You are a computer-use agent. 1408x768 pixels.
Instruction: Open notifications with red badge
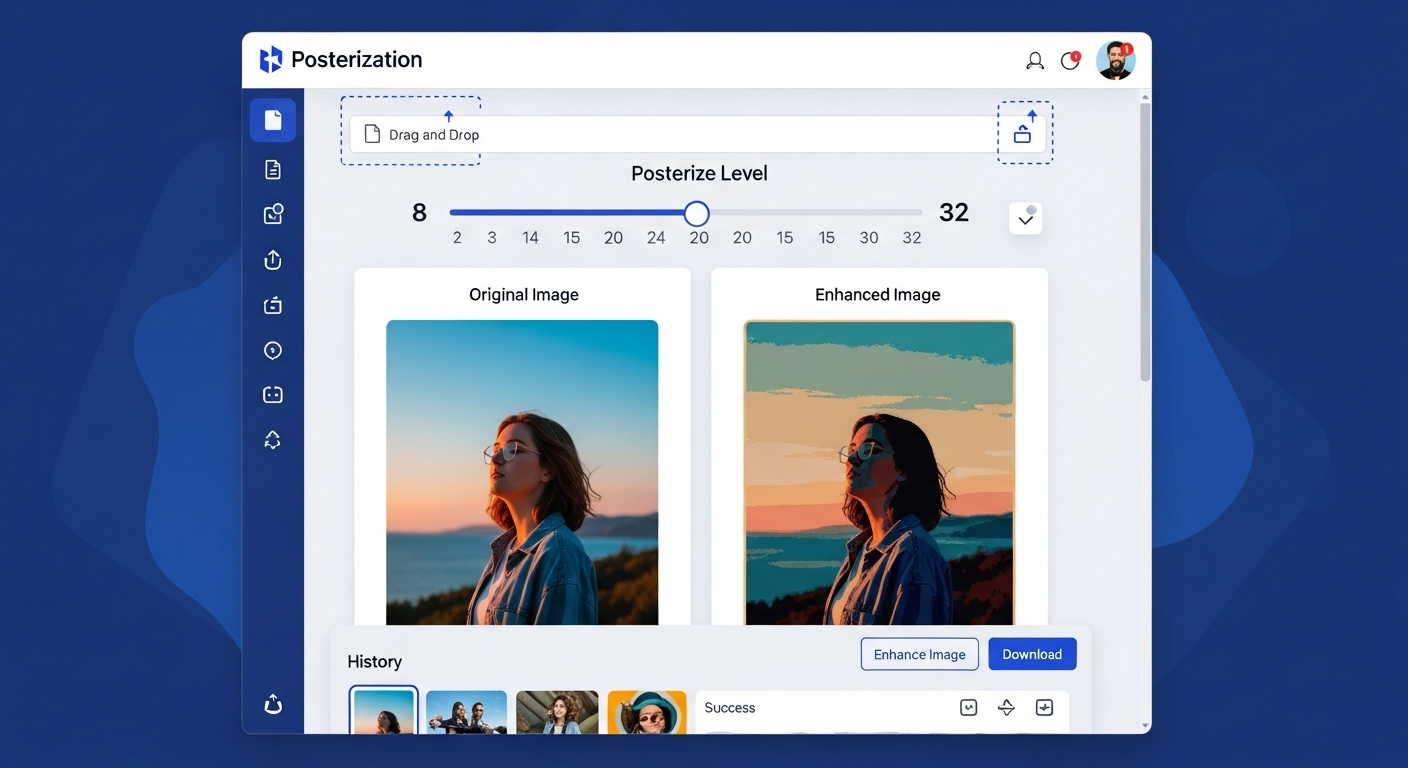point(1070,61)
